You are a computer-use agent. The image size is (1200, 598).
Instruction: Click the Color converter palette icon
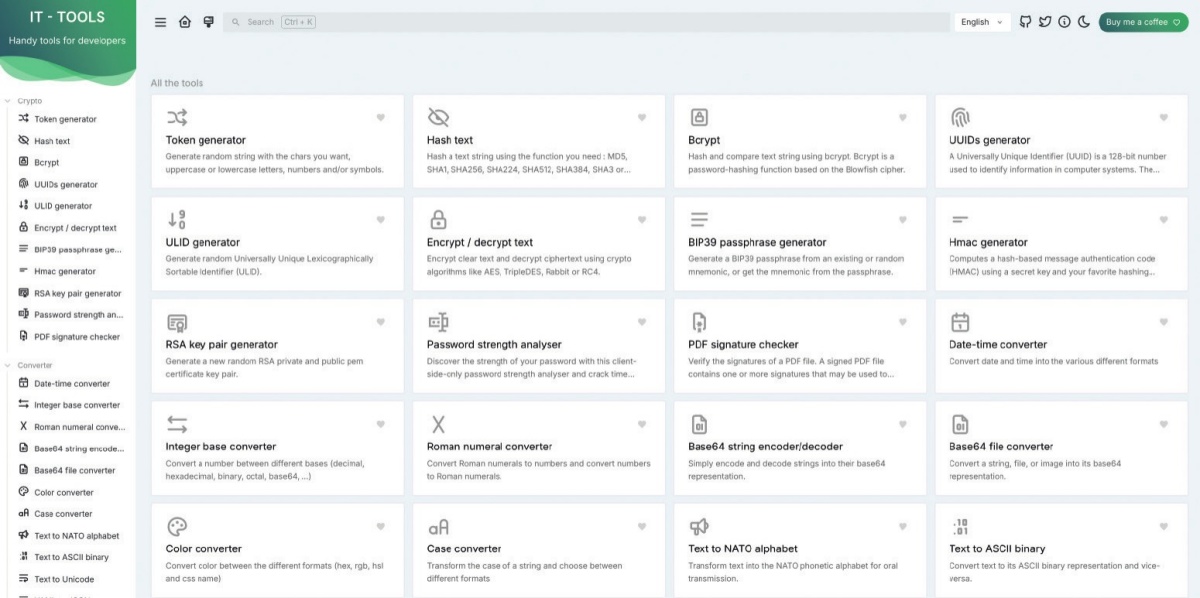177,526
